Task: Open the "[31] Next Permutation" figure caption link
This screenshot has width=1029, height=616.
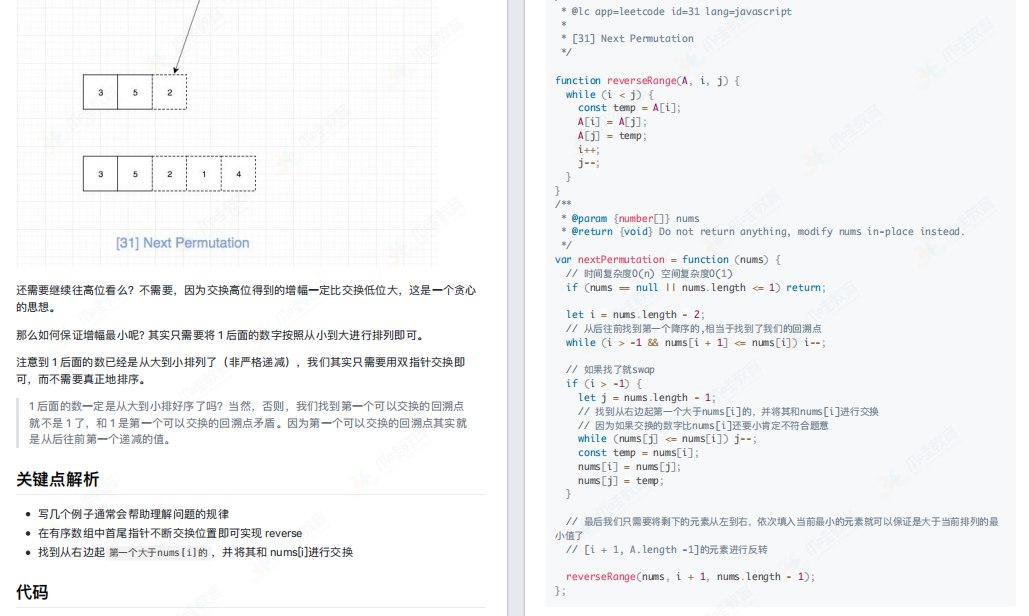Action: 182,243
